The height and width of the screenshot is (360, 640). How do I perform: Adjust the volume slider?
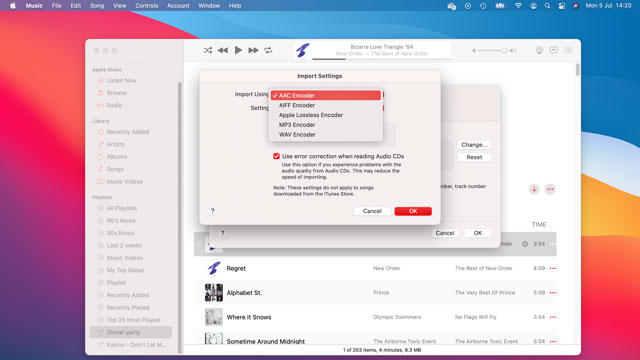(x=492, y=51)
